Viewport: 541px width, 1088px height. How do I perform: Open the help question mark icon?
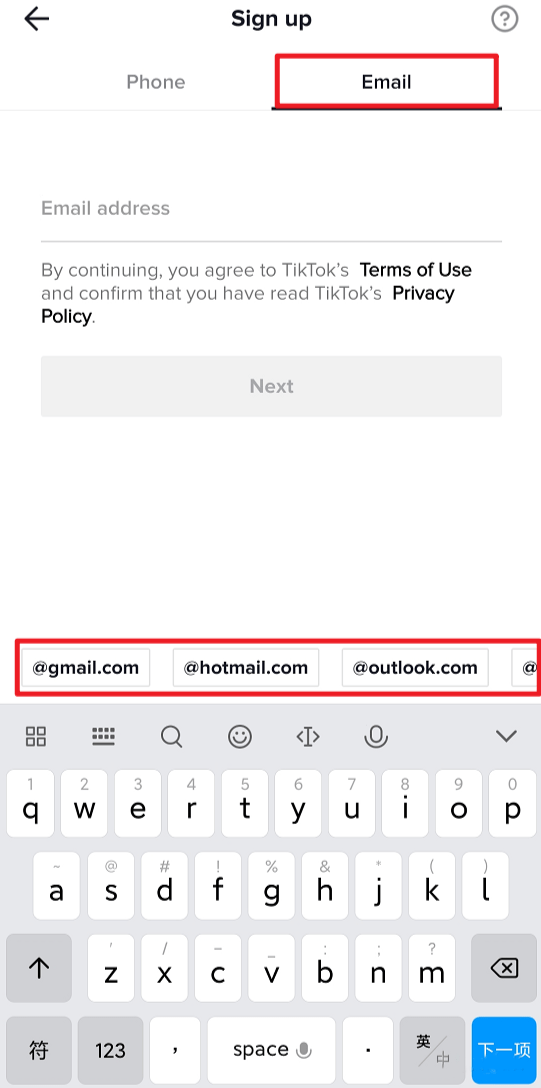pyautogui.click(x=505, y=19)
